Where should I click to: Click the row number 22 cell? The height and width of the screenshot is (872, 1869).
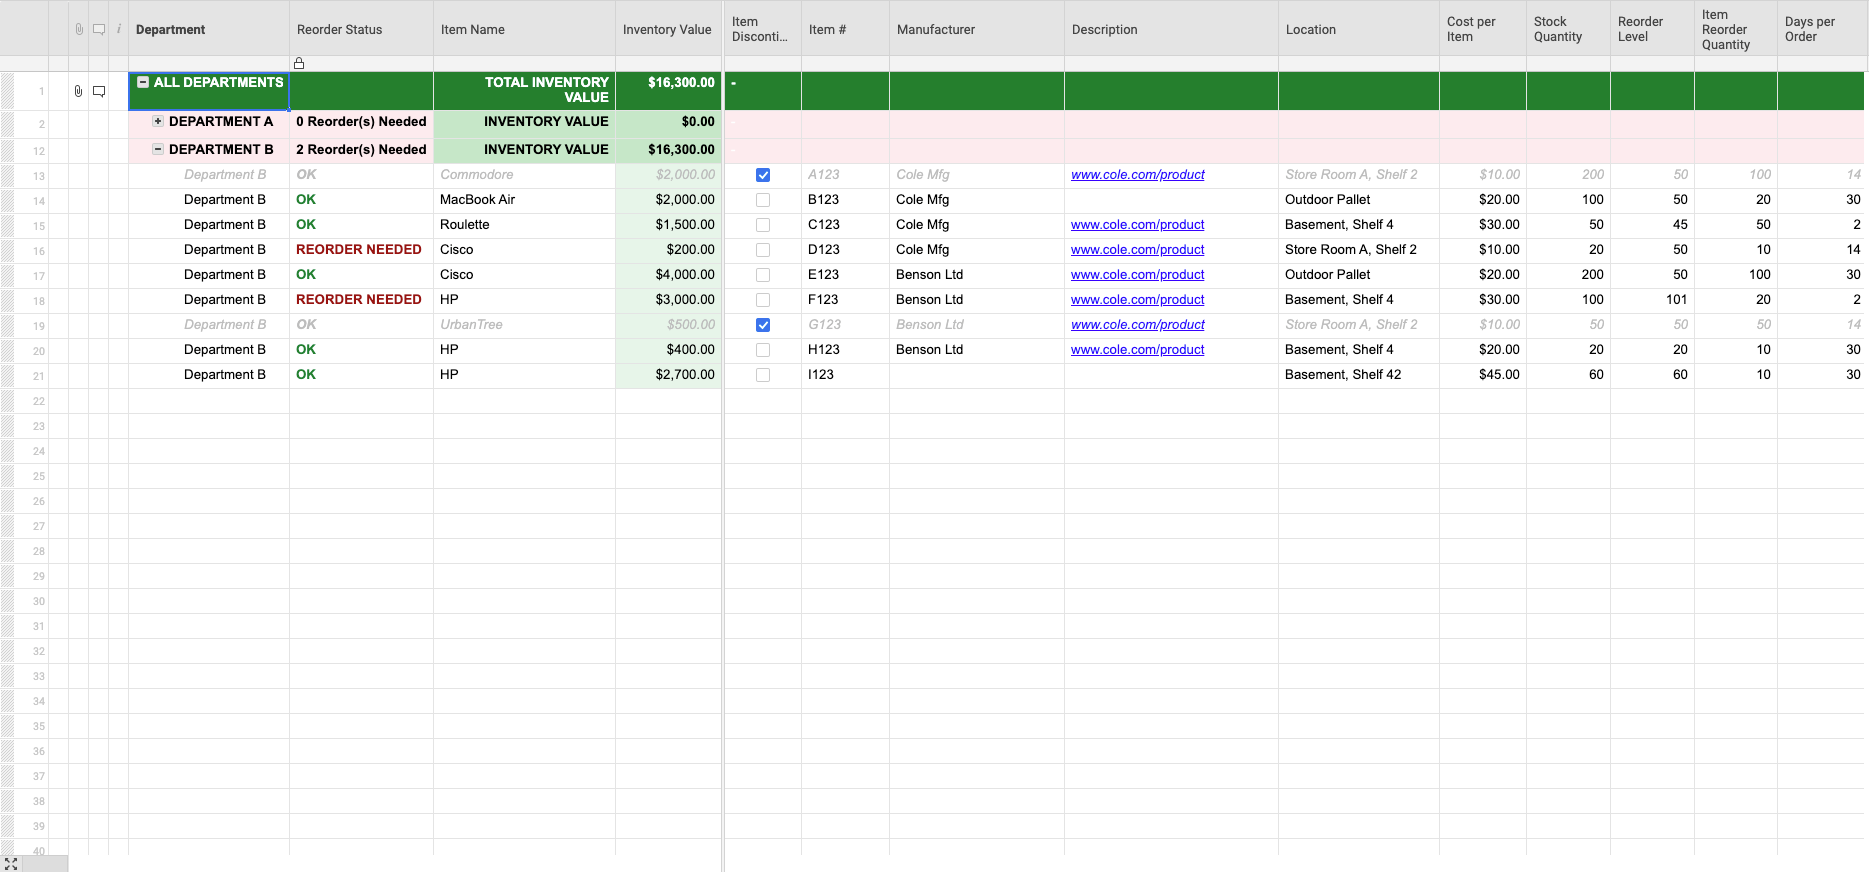[39, 401]
